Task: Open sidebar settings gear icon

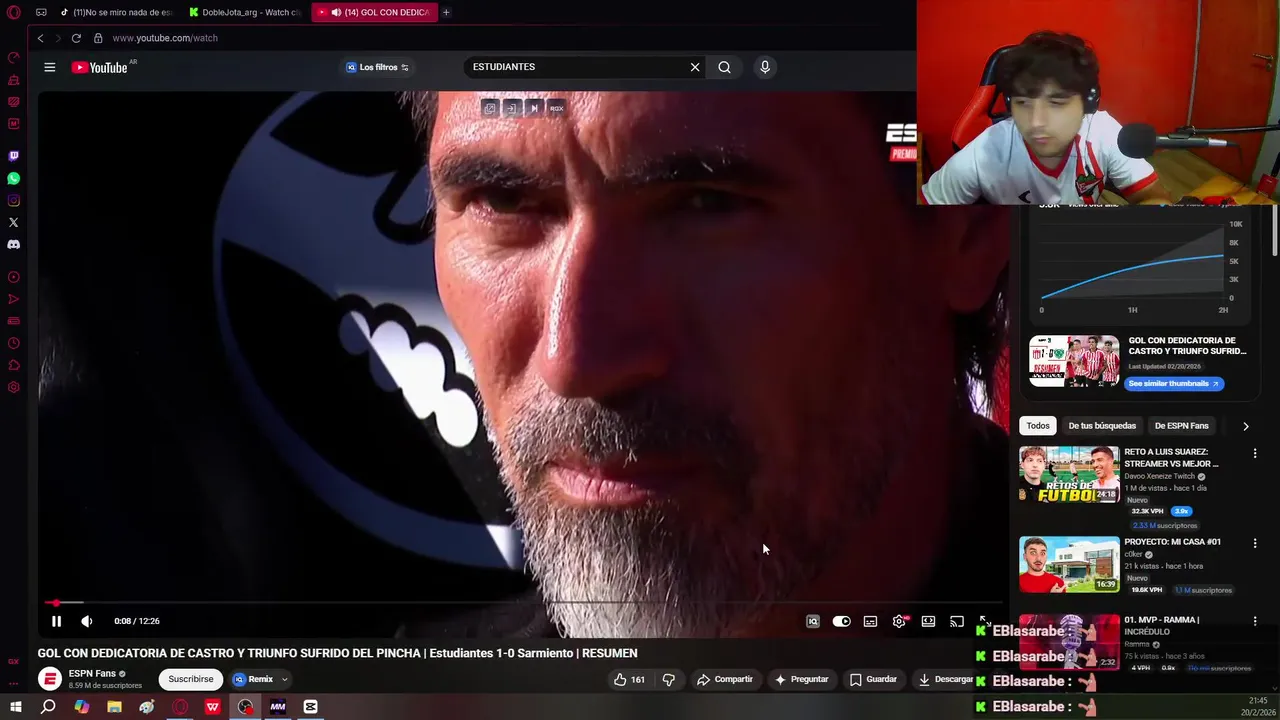Action: (14, 387)
